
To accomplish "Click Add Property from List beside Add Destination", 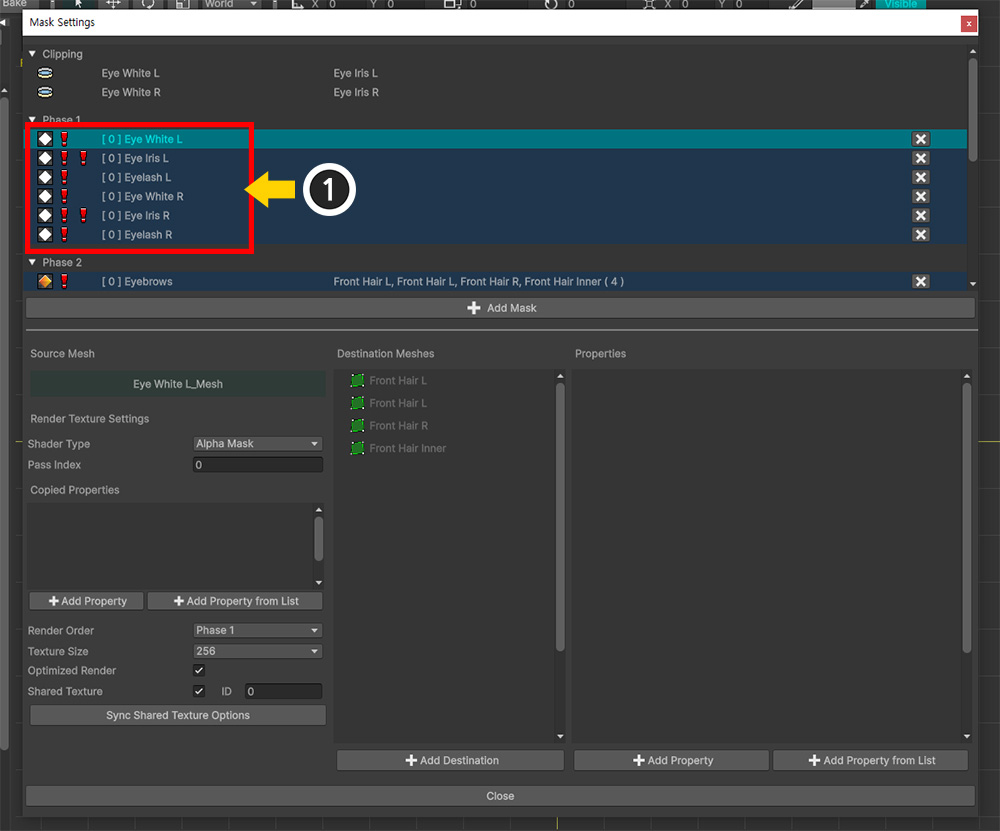I will (871, 760).
